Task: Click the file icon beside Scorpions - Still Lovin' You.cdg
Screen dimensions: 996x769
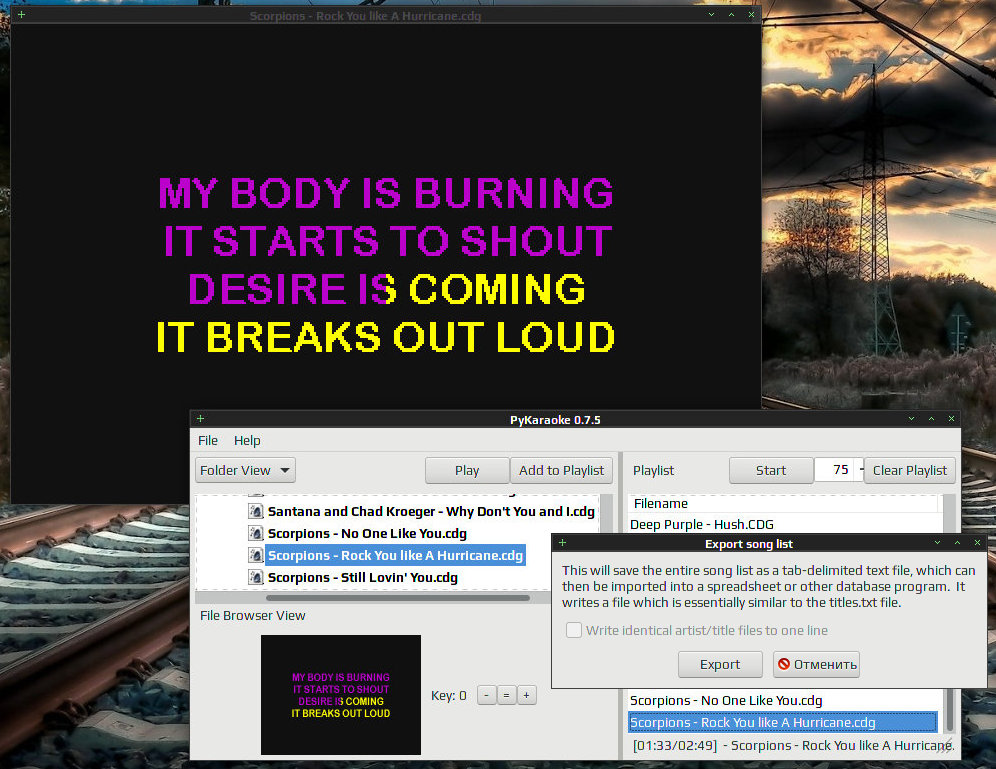Action: (255, 577)
